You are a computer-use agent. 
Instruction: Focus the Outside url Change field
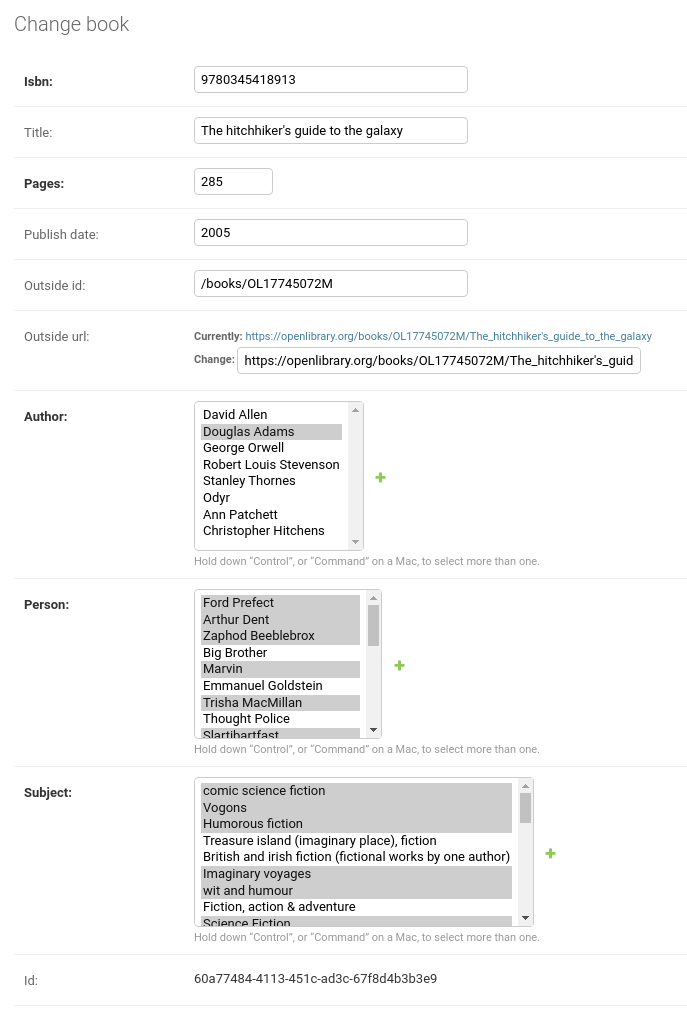438,360
